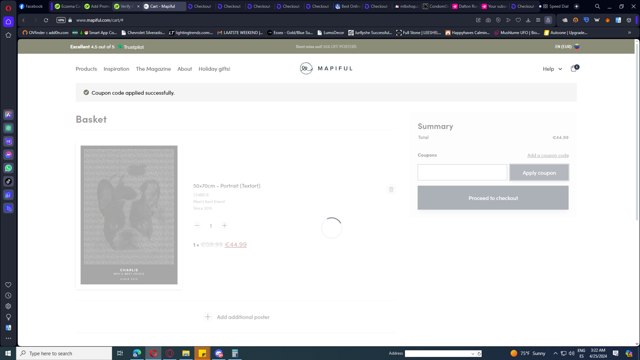
Task: Open browser downloads icon
Action: 528,20
